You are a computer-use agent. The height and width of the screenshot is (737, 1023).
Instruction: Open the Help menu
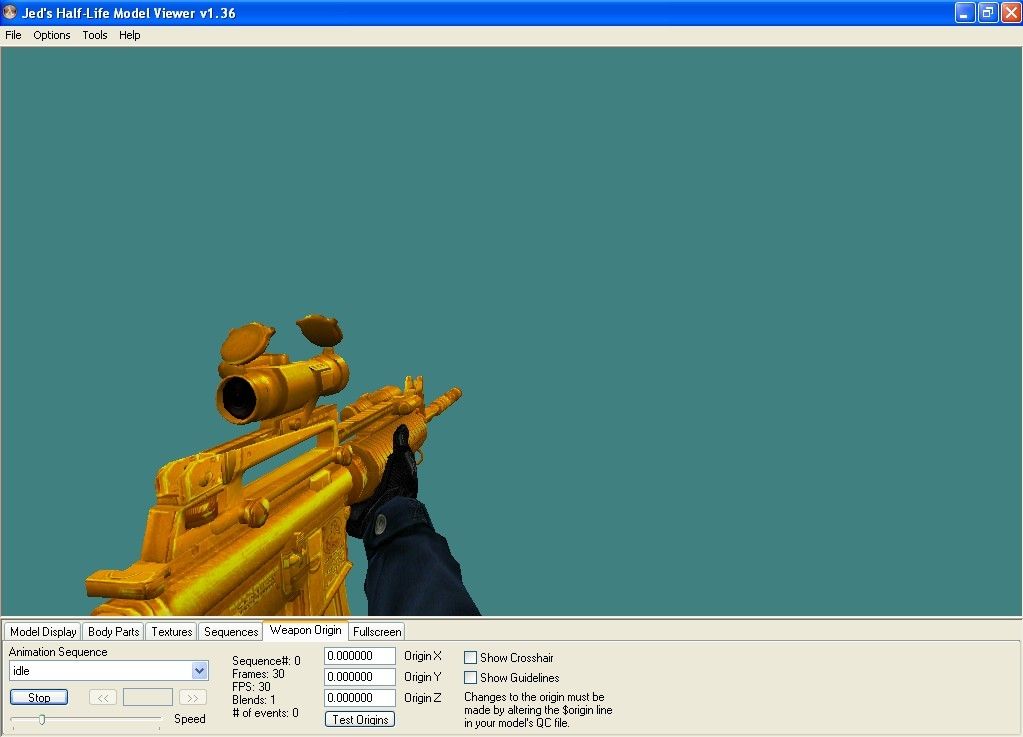tap(129, 35)
